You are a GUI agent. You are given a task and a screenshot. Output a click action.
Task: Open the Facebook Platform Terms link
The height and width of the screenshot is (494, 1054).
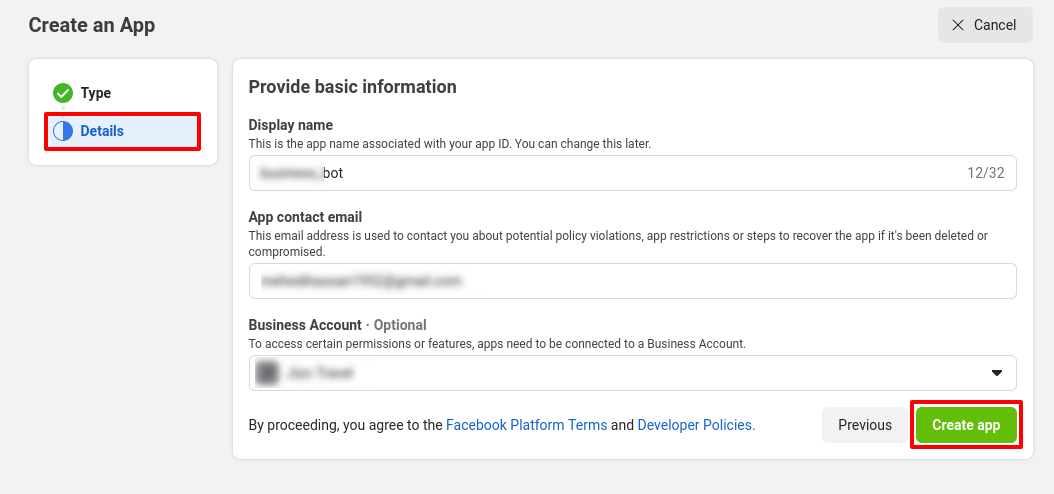(526, 425)
